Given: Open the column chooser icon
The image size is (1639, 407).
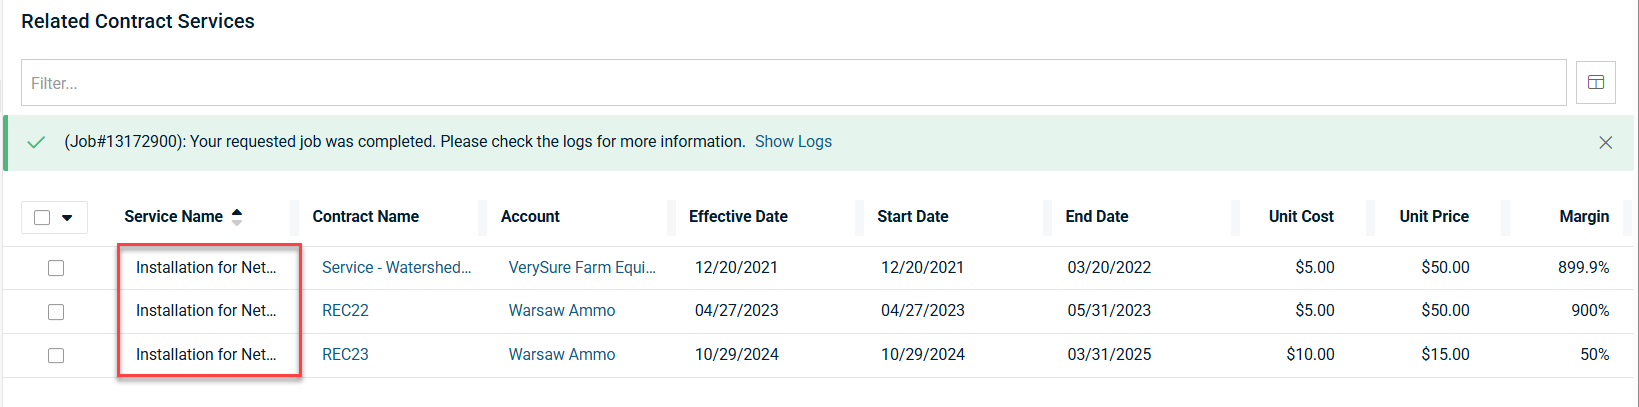Looking at the screenshot, I should click(x=1595, y=83).
